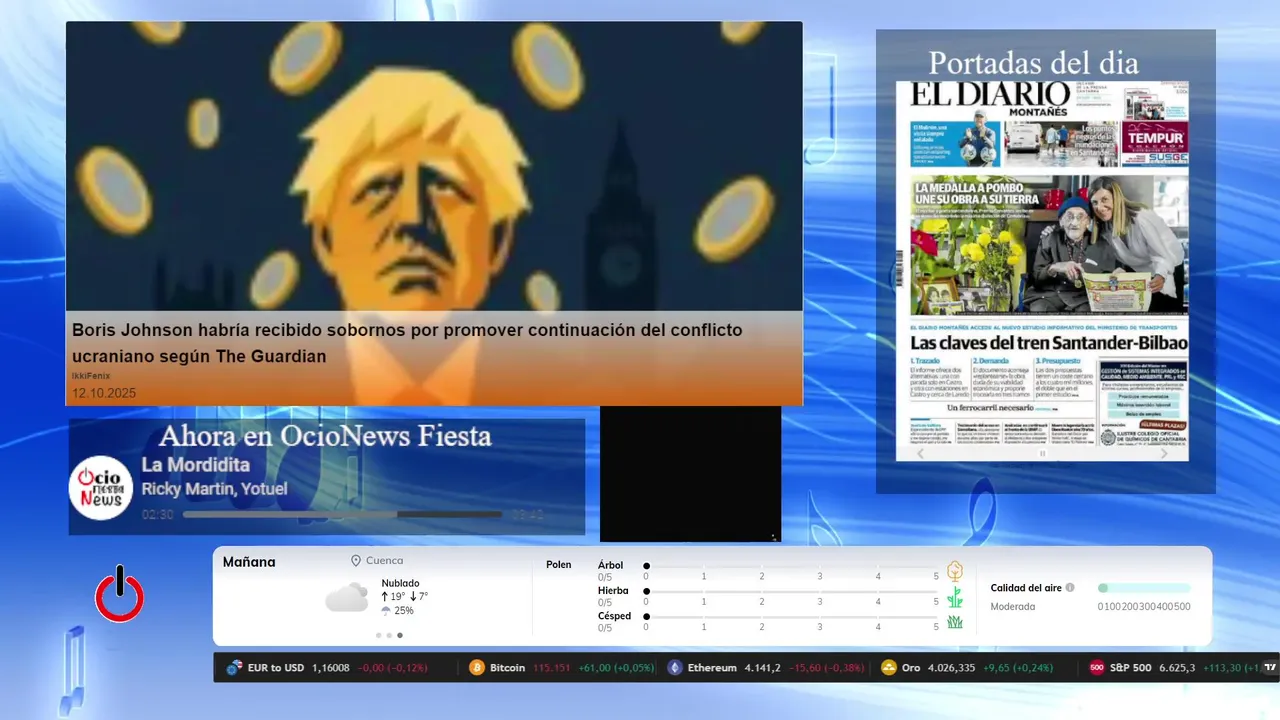Click the Oro gold icon in ticker

888,668
